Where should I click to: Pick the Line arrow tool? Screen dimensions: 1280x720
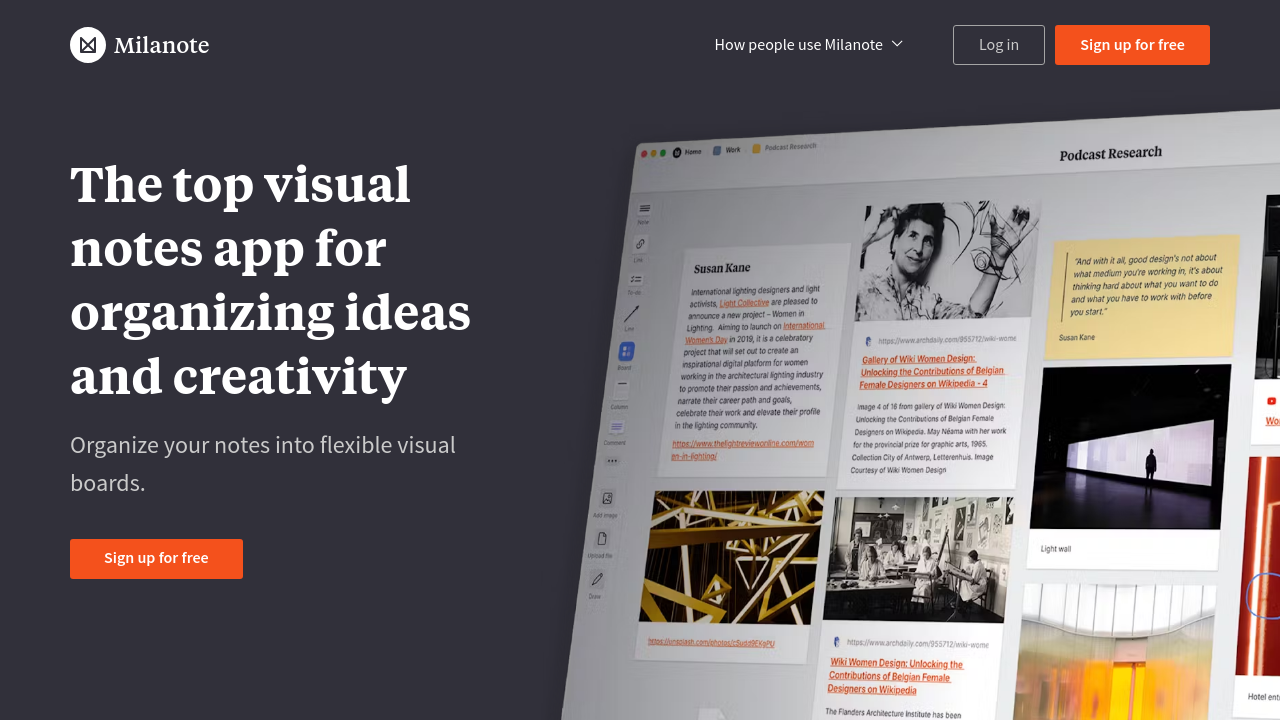tap(631, 315)
